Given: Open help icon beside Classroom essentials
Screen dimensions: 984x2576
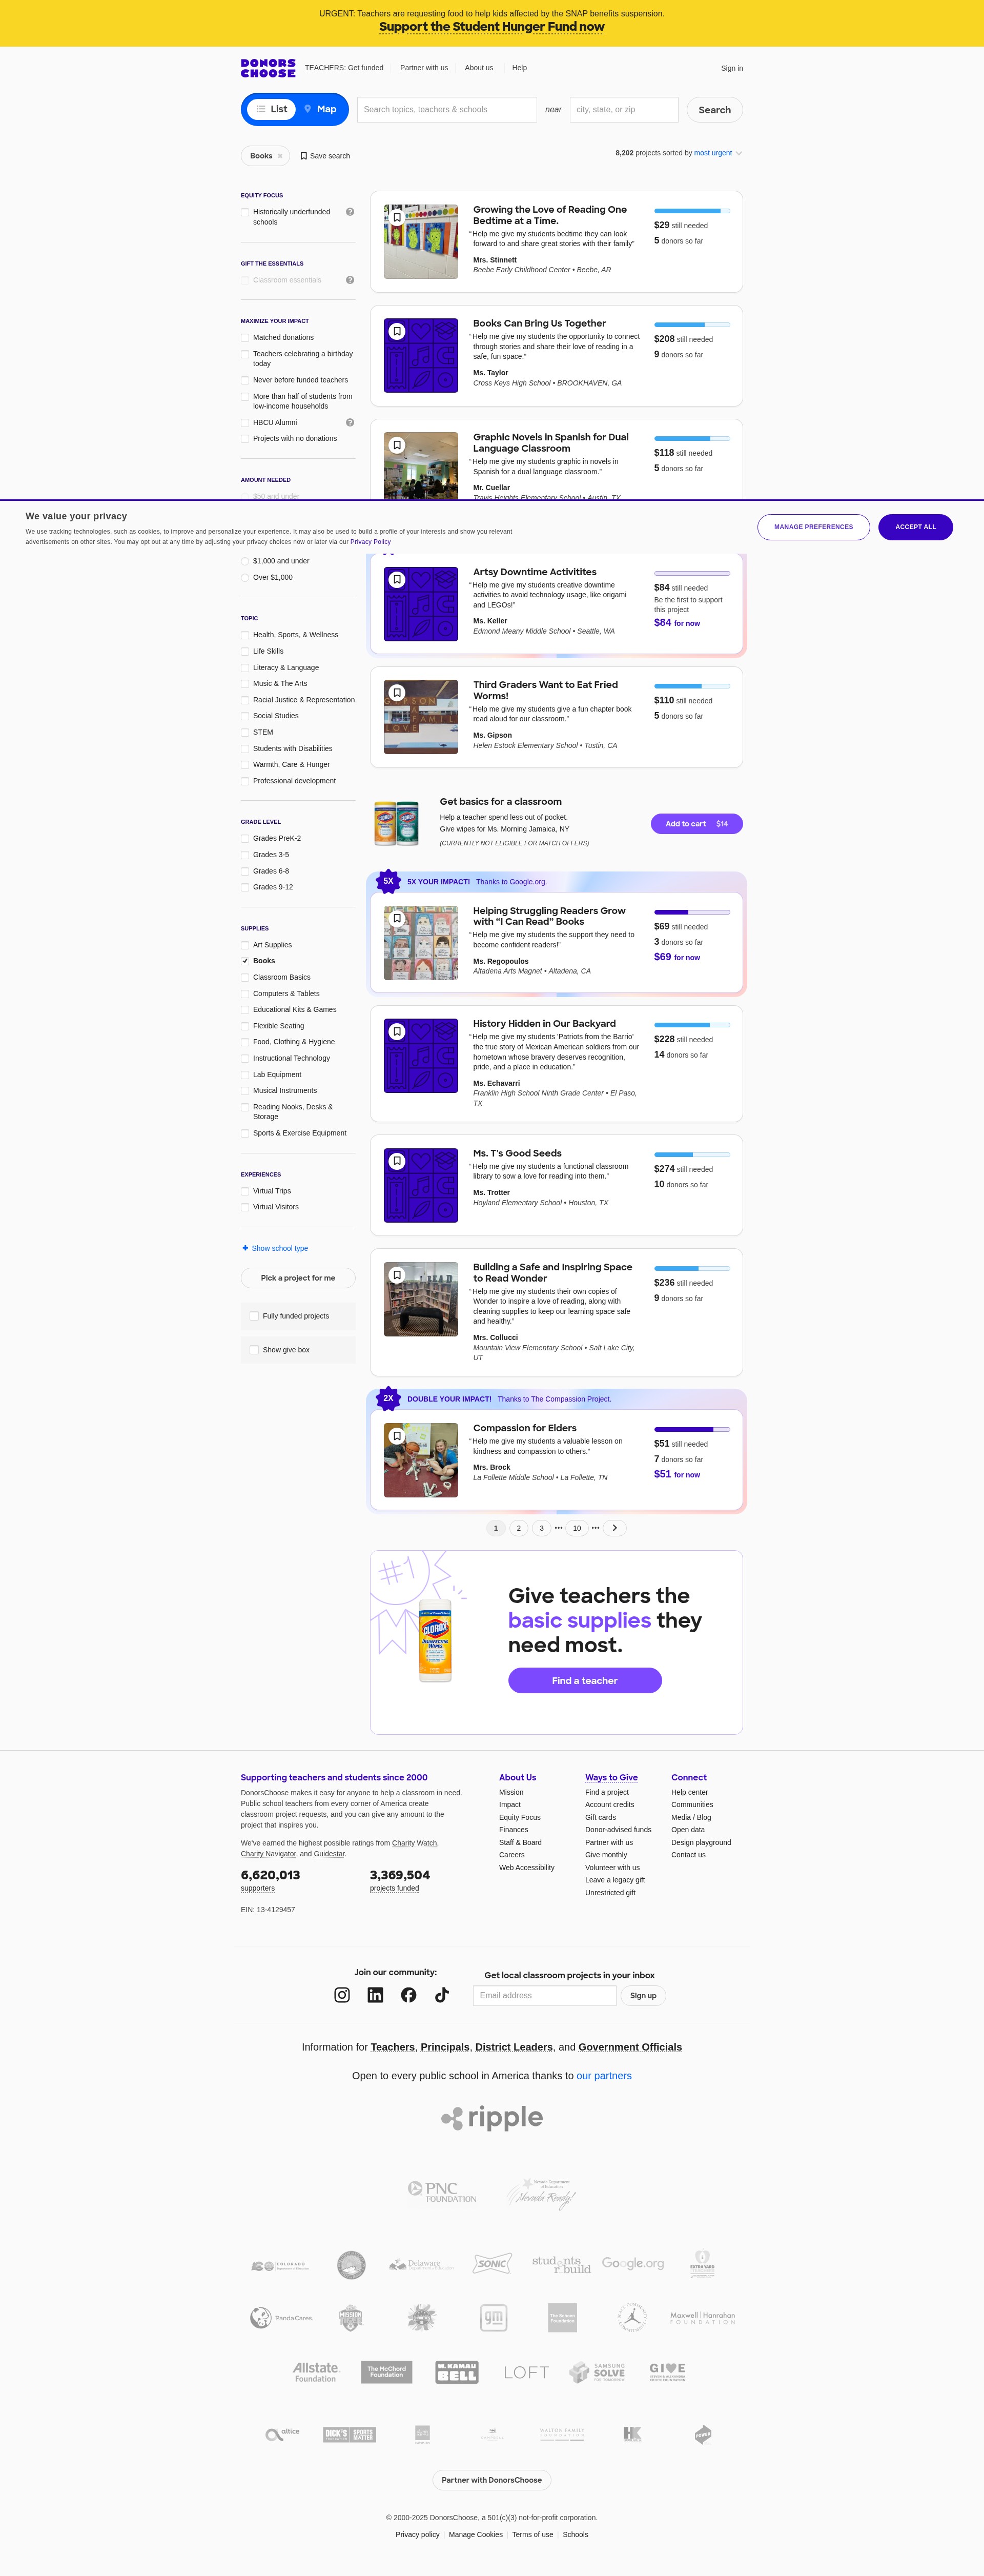Looking at the screenshot, I should [x=350, y=280].
